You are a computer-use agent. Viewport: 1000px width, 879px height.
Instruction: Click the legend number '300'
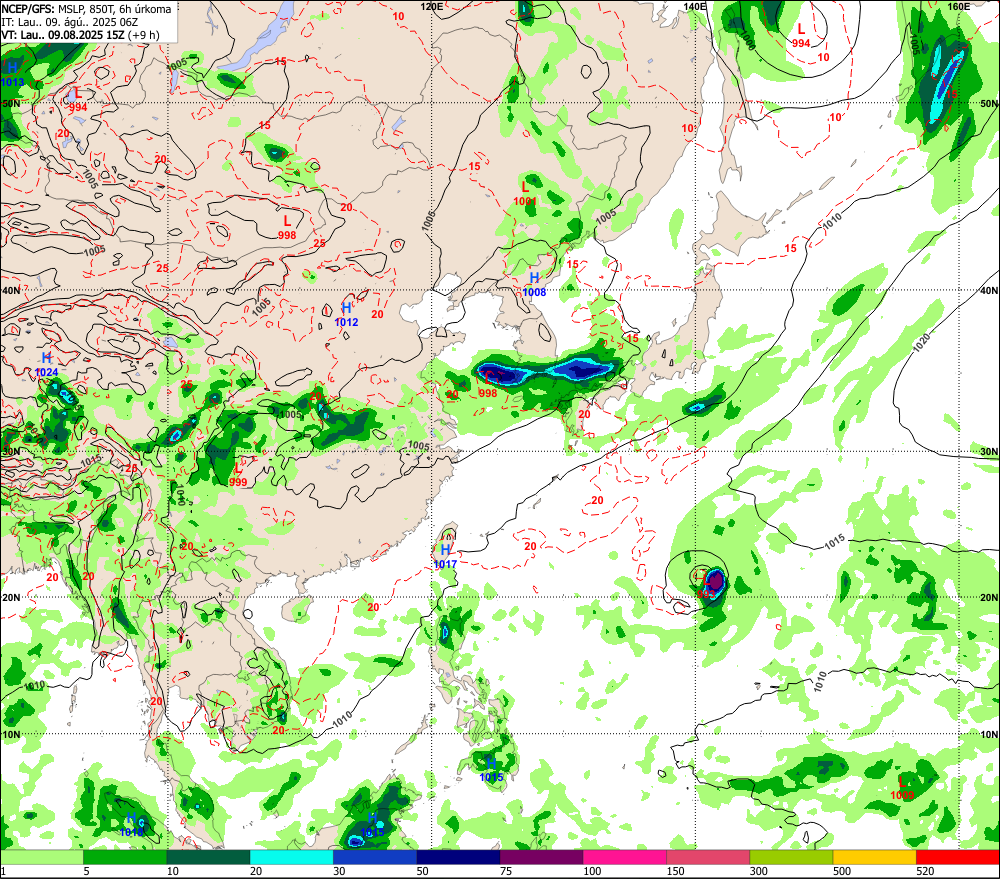pyautogui.click(x=759, y=871)
